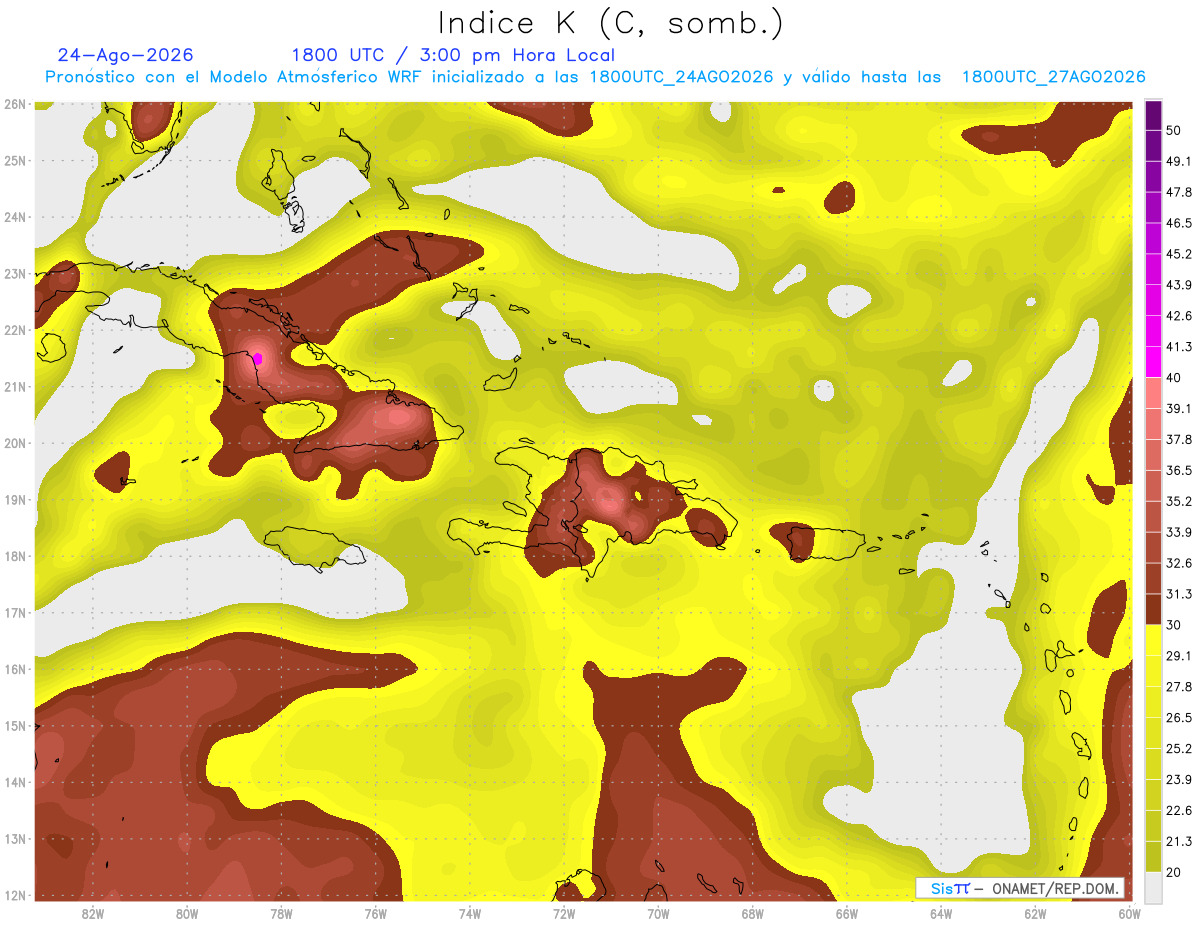1200x927 pixels.
Task: Click the colorbar value '50'
Action: (x=1174, y=130)
